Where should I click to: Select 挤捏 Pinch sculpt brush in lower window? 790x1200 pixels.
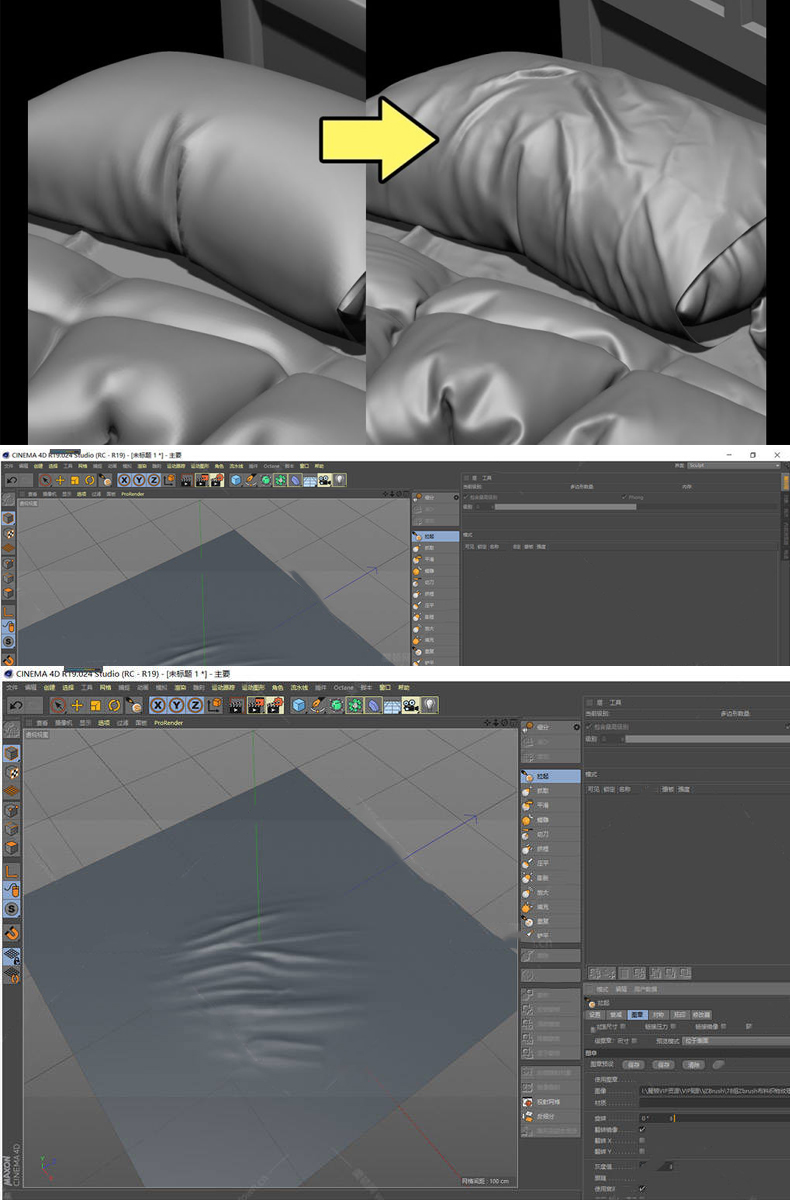click(x=550, y=849)
